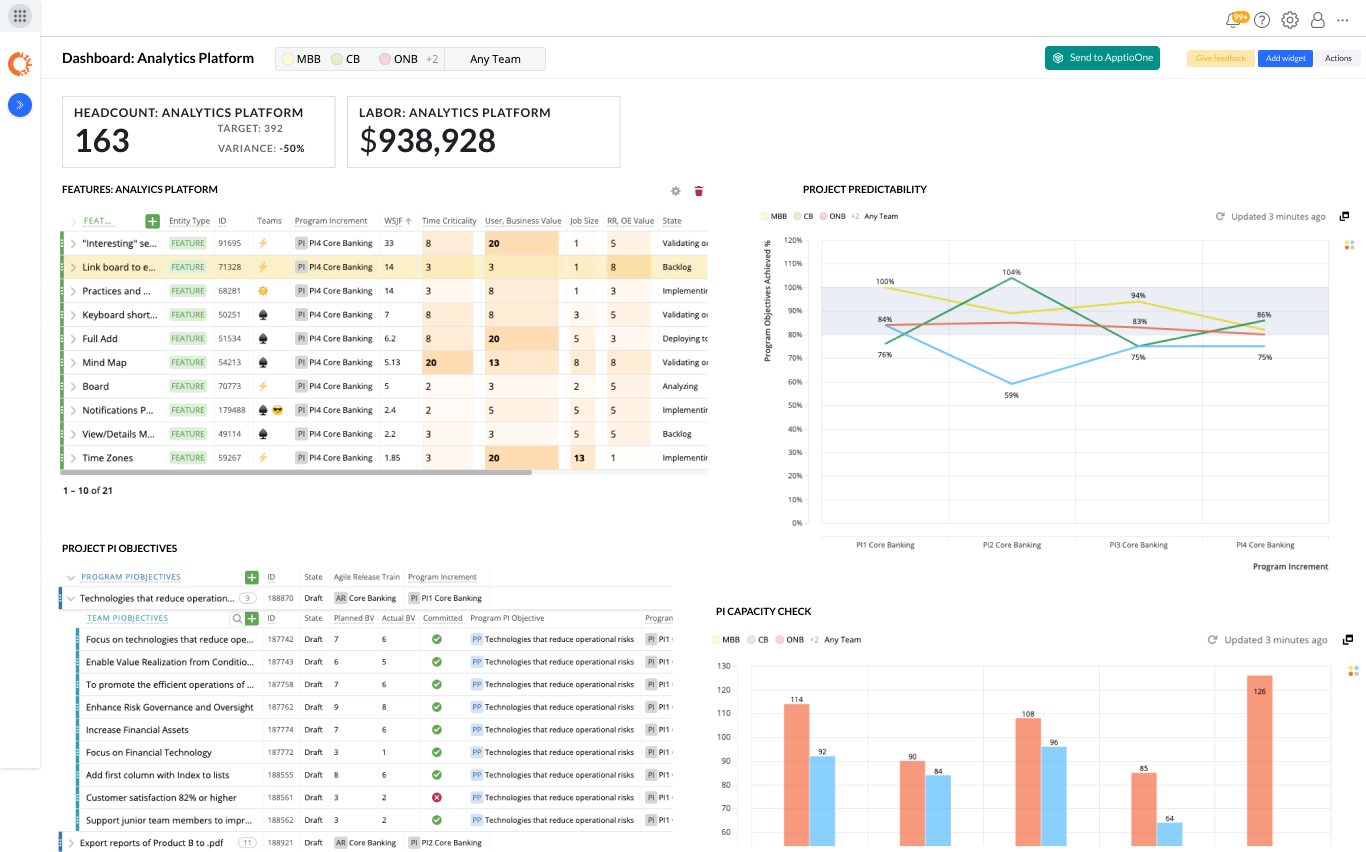Click the Add widget button
This screenshot has width=1366, height=852.
1285,59
